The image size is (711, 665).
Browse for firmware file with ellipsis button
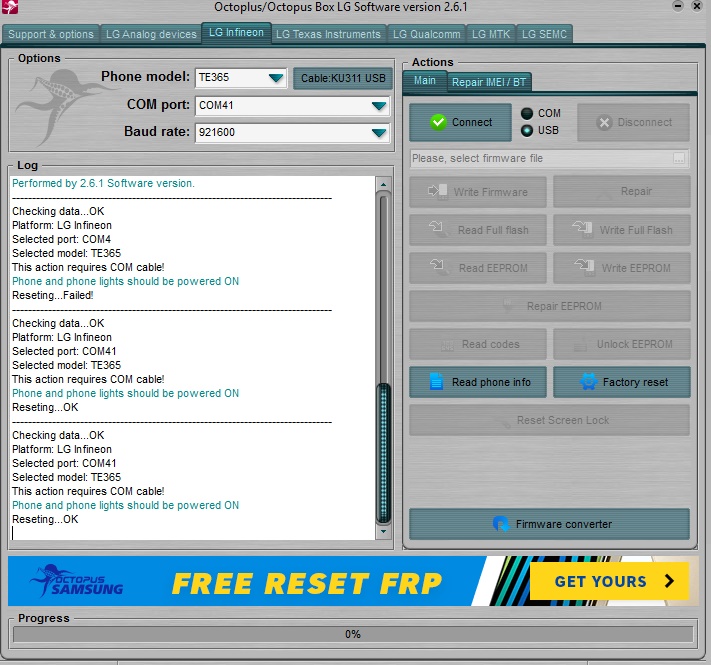(x=678, y=158)
